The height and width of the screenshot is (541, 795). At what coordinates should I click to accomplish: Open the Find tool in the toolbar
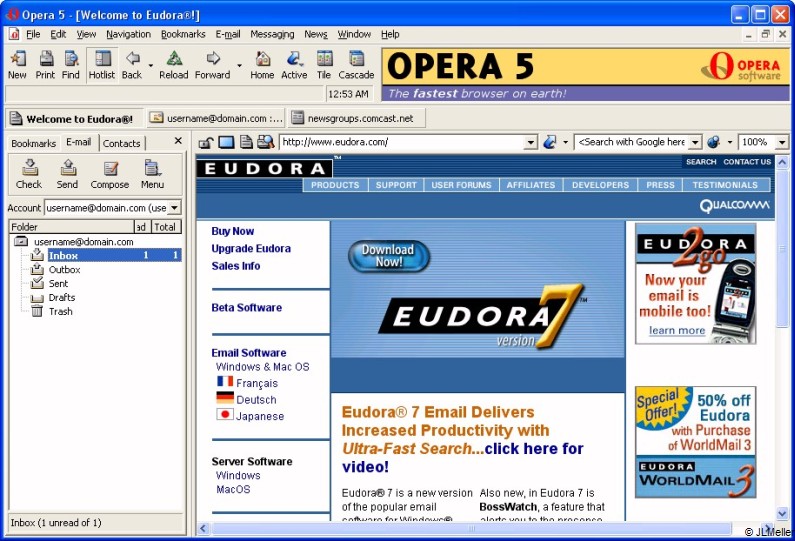pyautogui.click(x=70, y=65)
